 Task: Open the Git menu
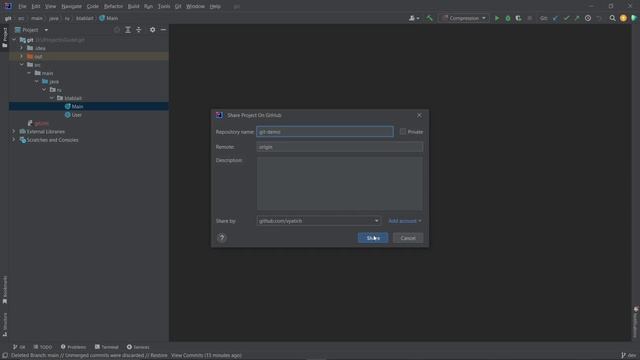point(178,7)
